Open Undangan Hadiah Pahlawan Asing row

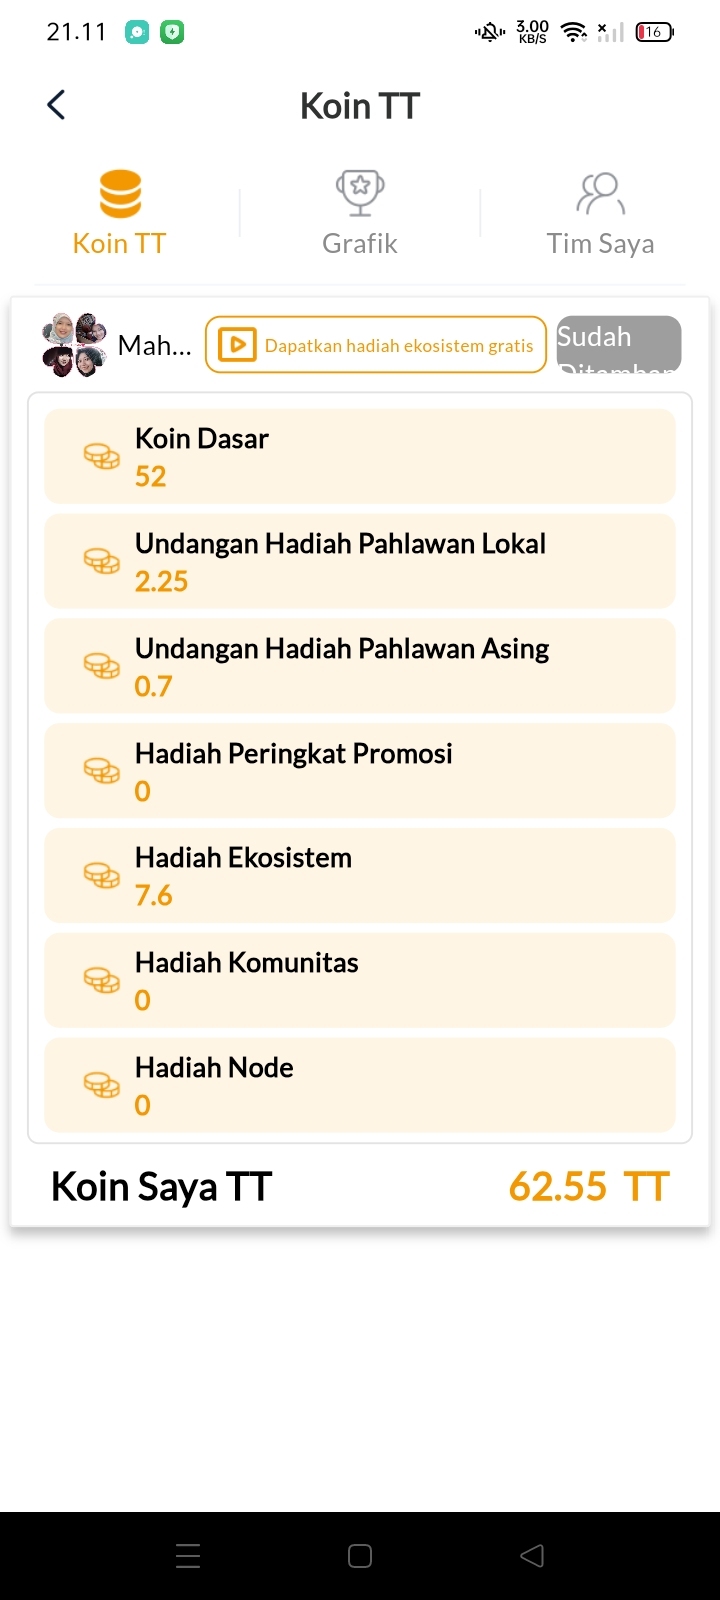(360, 666)
